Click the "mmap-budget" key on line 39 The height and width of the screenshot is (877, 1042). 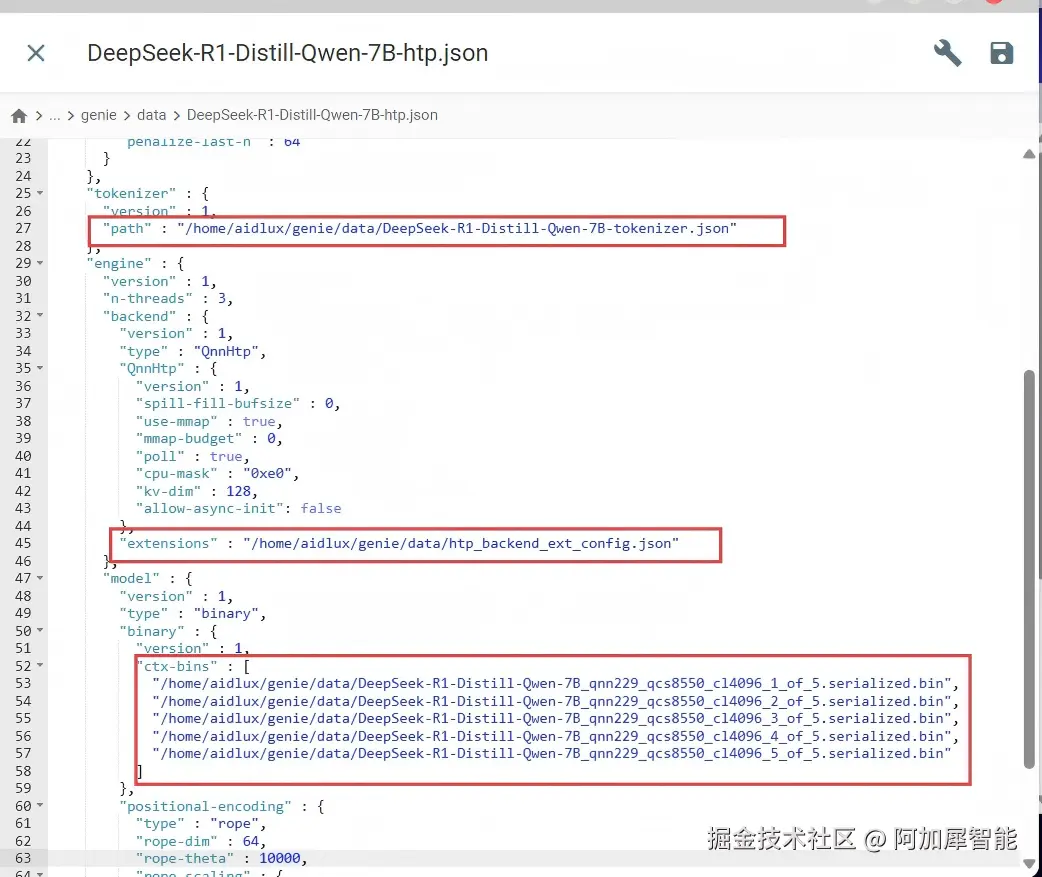coord(189,438)
